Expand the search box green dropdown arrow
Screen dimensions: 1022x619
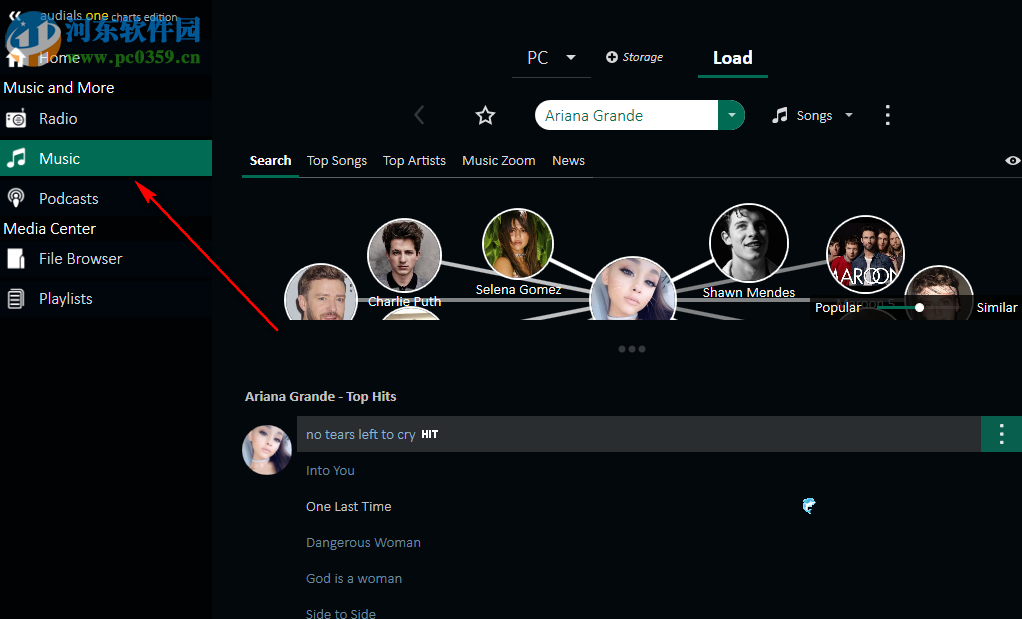(x=731, y=115)
